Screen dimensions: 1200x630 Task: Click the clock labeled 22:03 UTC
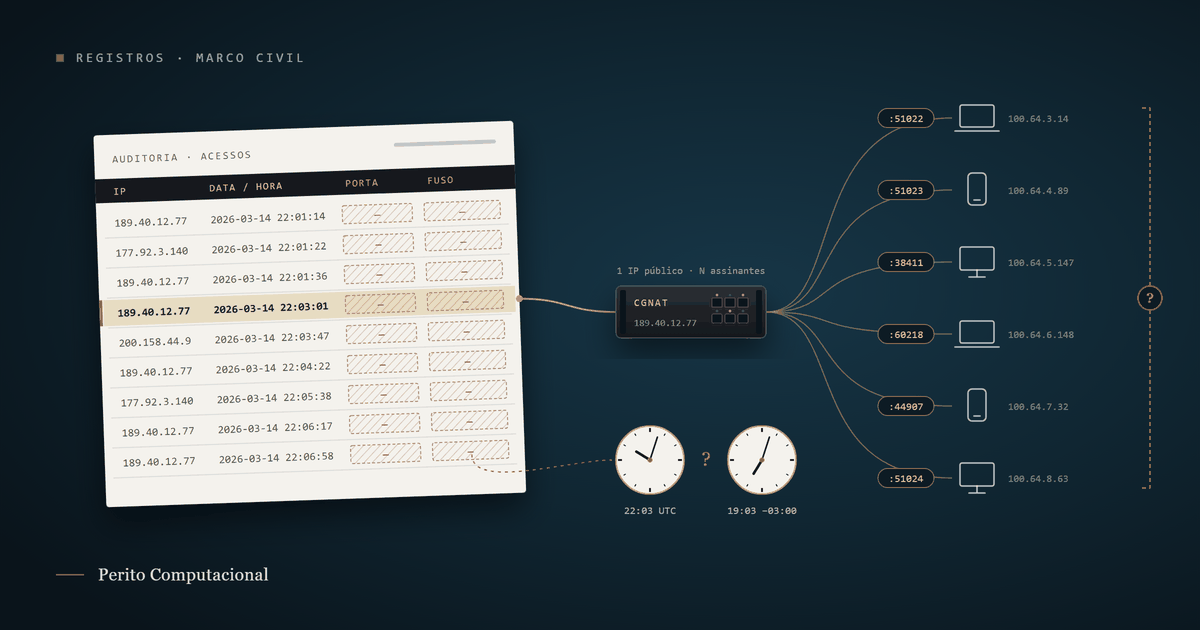650,459
